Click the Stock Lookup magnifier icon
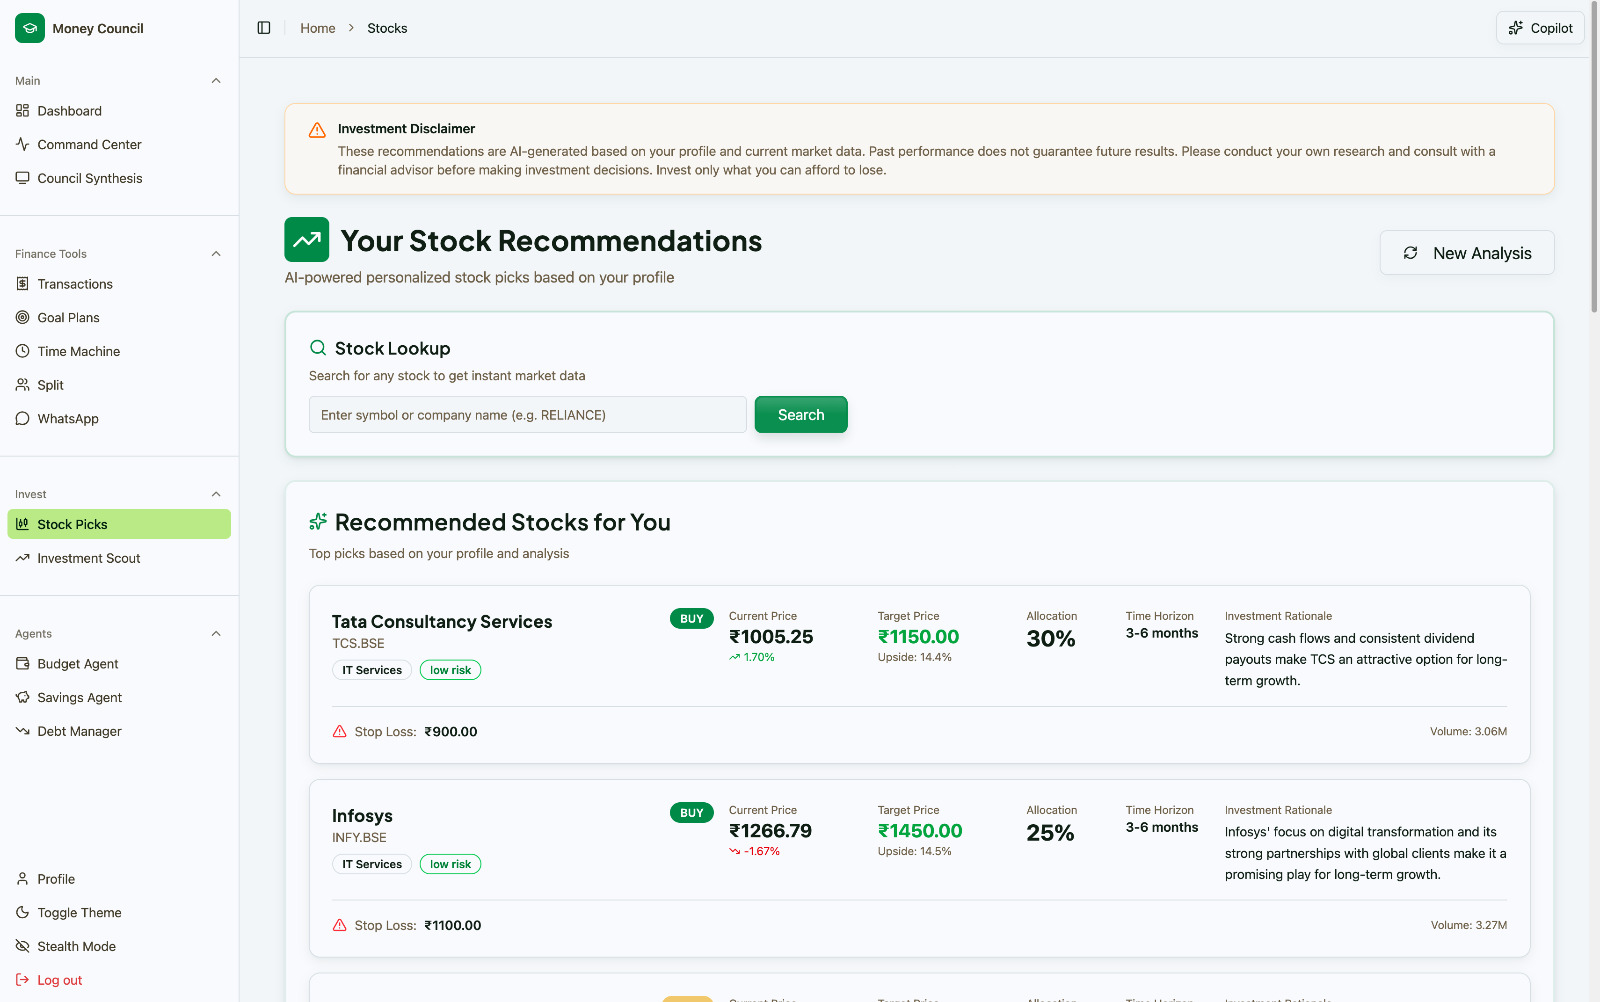The width and height of the screenshot is (1600, 1002). pos(318,348)
